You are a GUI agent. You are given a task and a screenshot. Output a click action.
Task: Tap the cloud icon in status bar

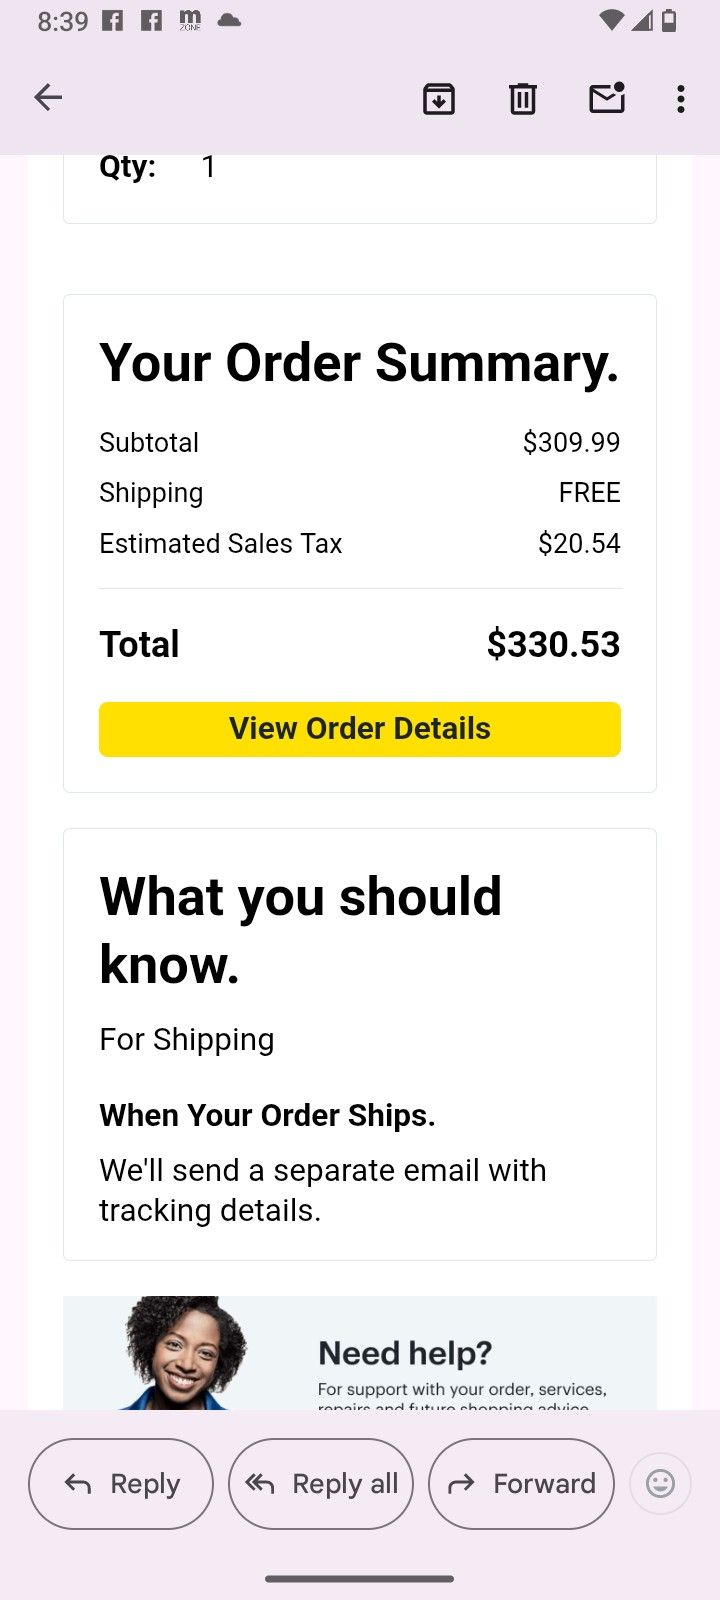[229, 21]
